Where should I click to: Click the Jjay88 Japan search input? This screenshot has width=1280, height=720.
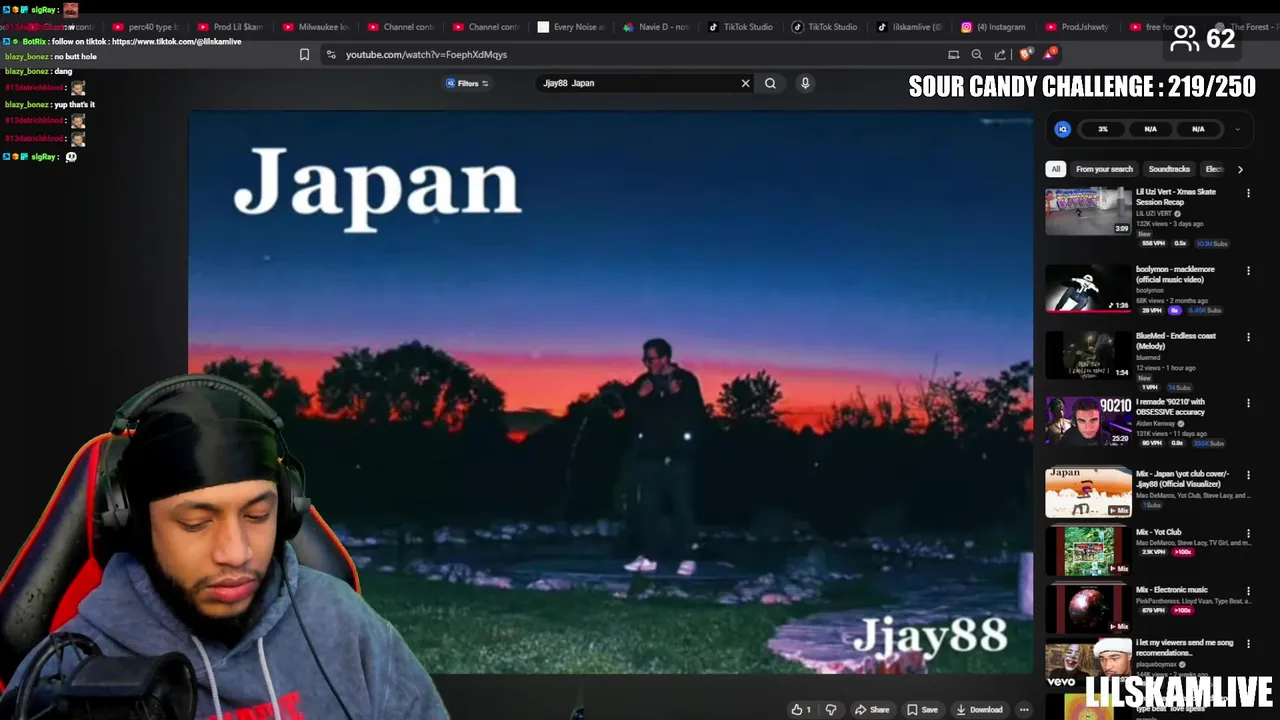point(638,83)
